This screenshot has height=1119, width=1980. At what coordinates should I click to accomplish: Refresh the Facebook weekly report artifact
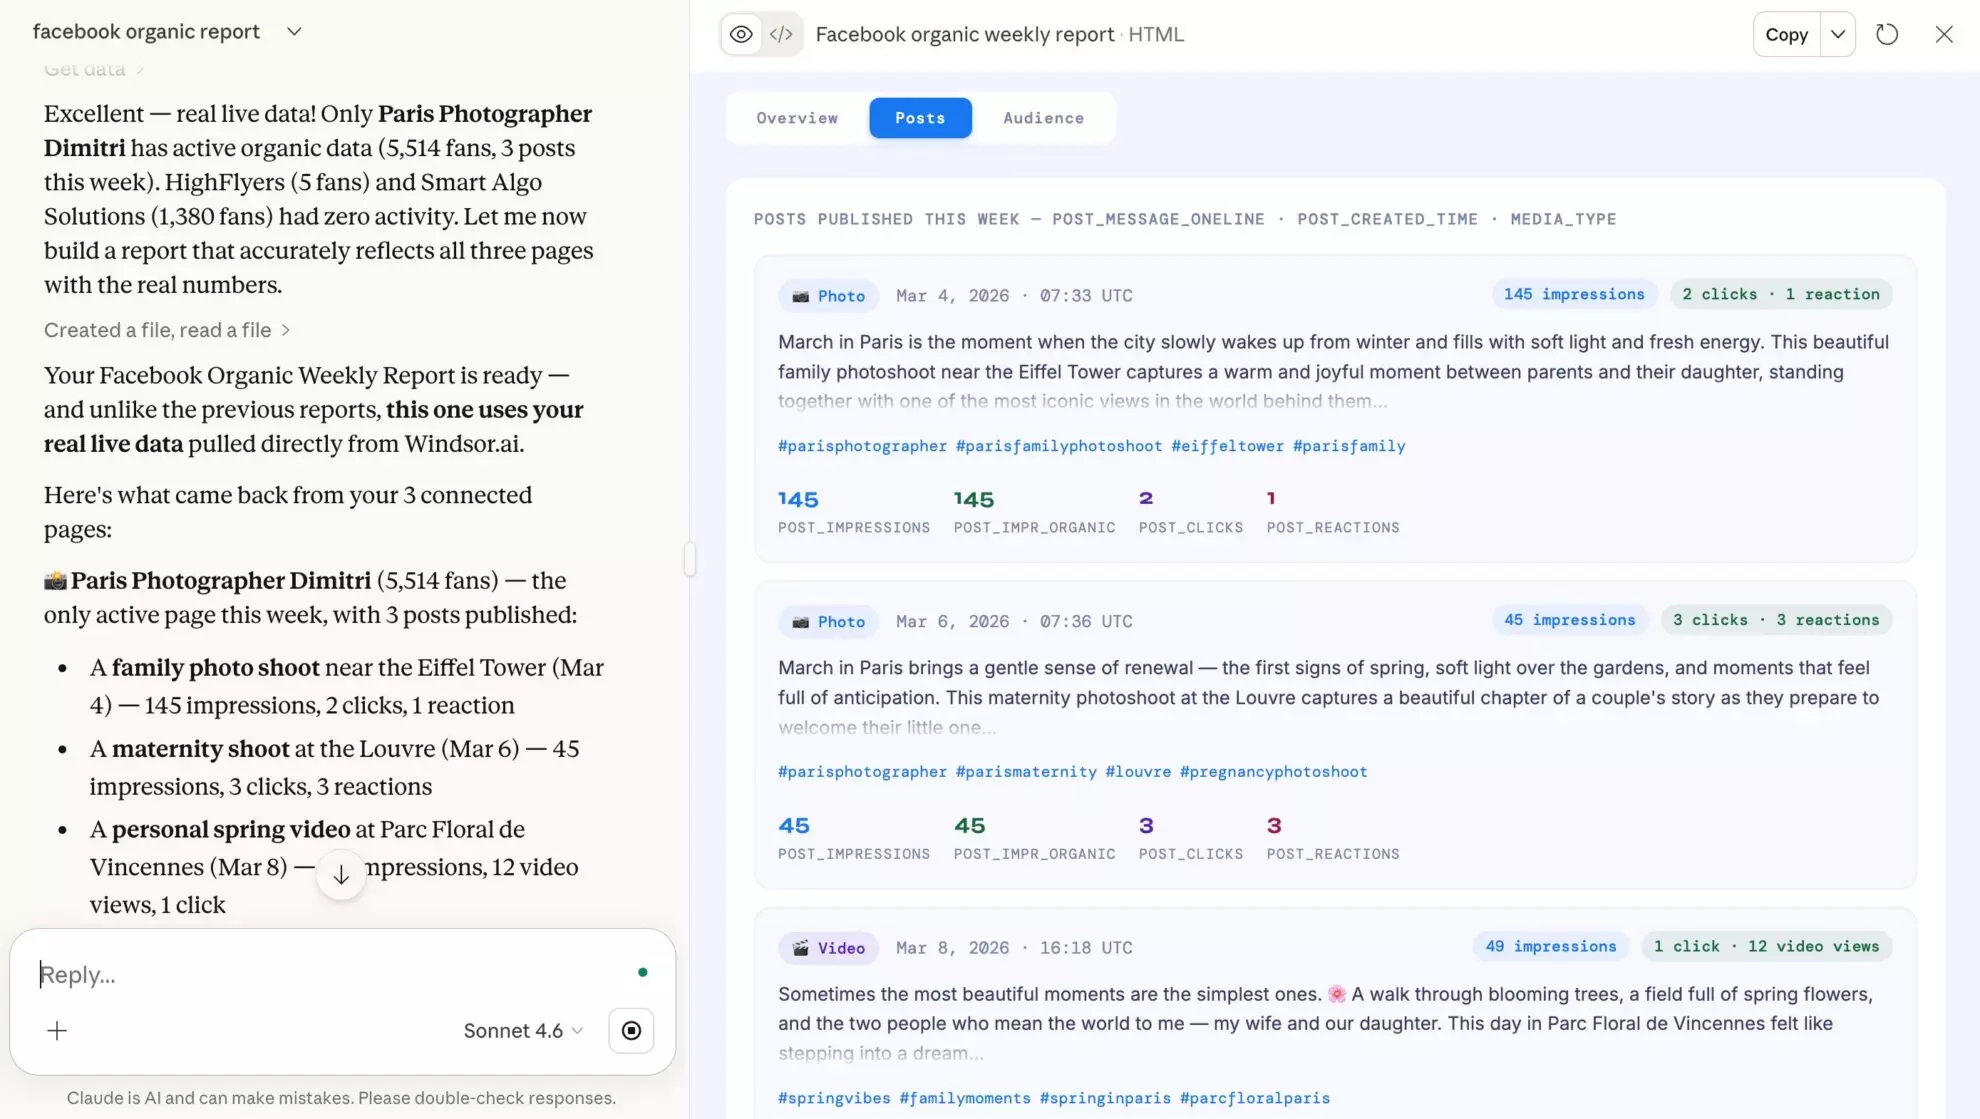point(1888,33)
